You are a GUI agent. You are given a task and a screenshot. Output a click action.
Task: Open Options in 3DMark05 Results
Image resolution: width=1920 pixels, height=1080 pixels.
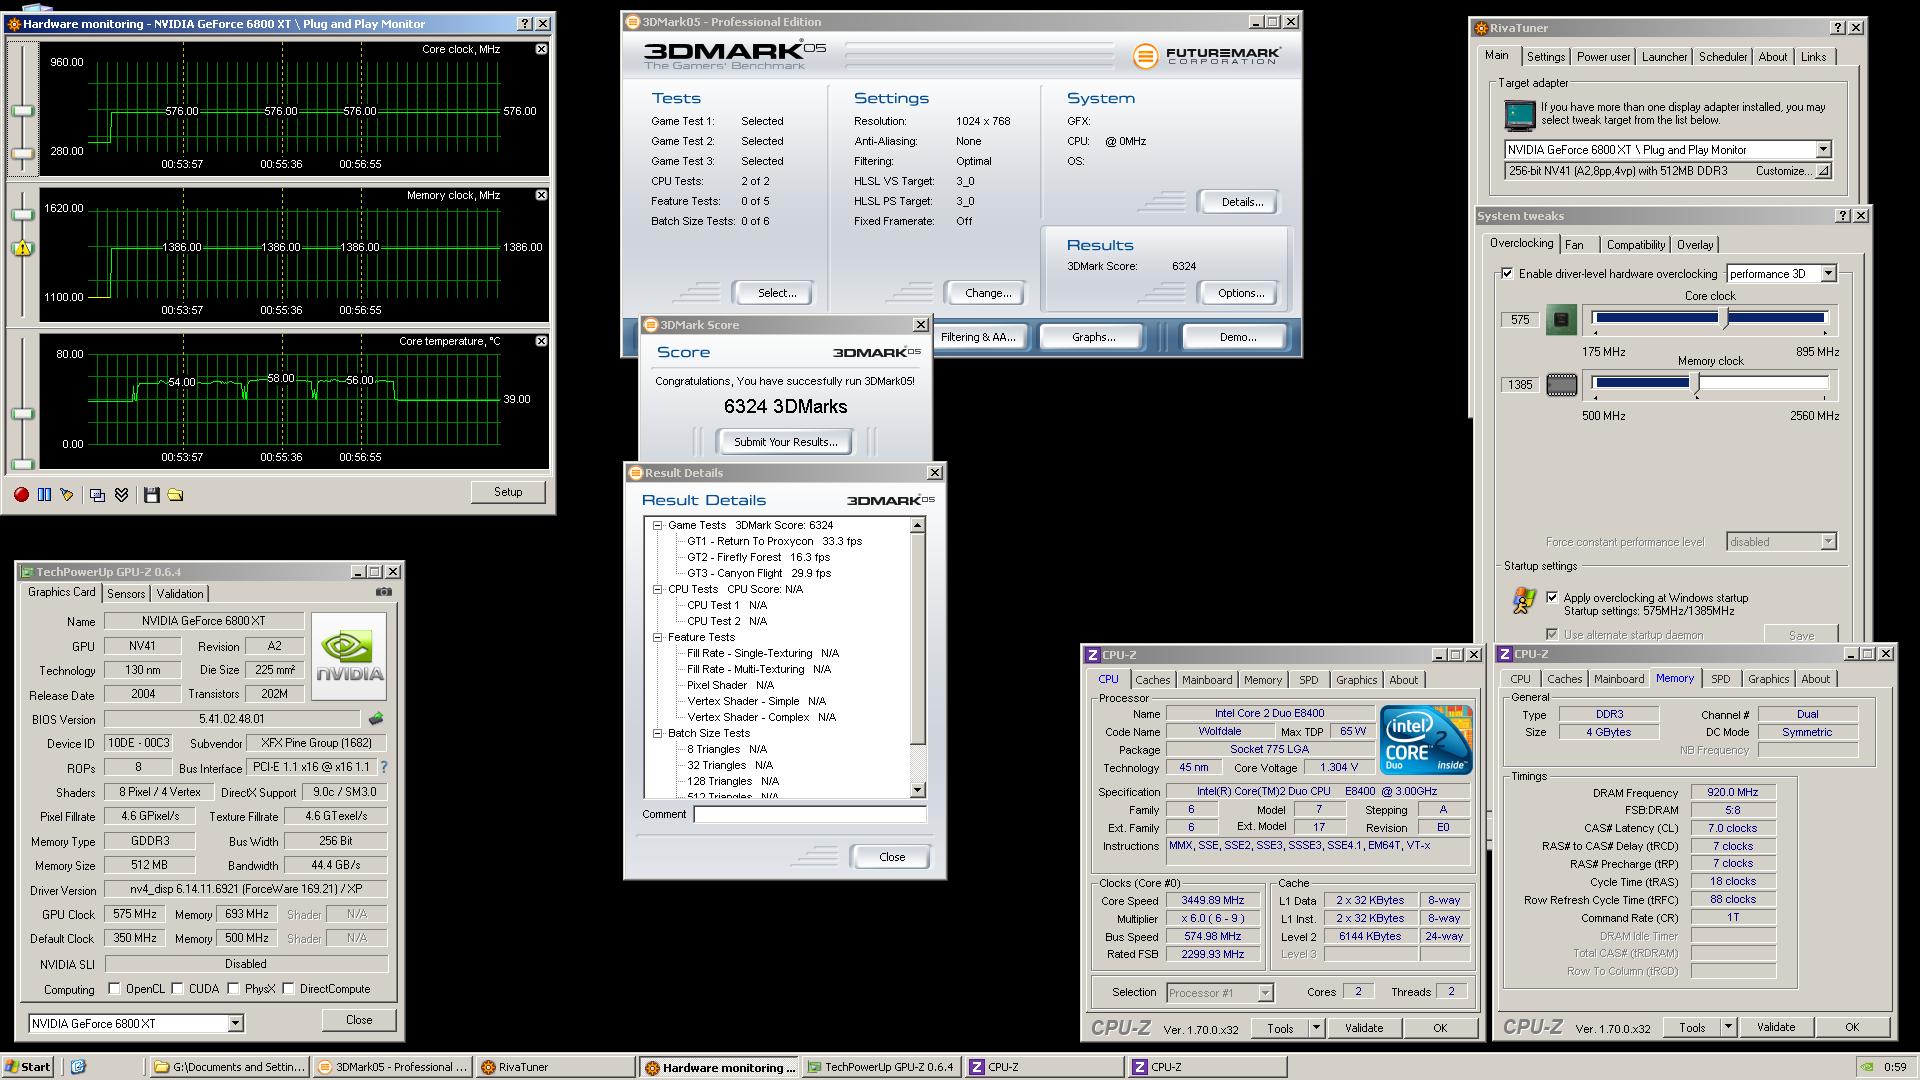(x=1240, y=293)
